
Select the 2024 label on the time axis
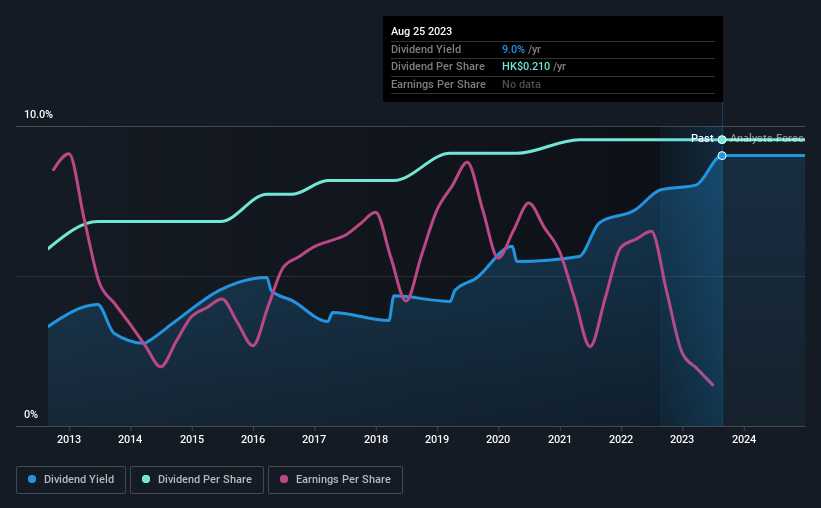744,439
